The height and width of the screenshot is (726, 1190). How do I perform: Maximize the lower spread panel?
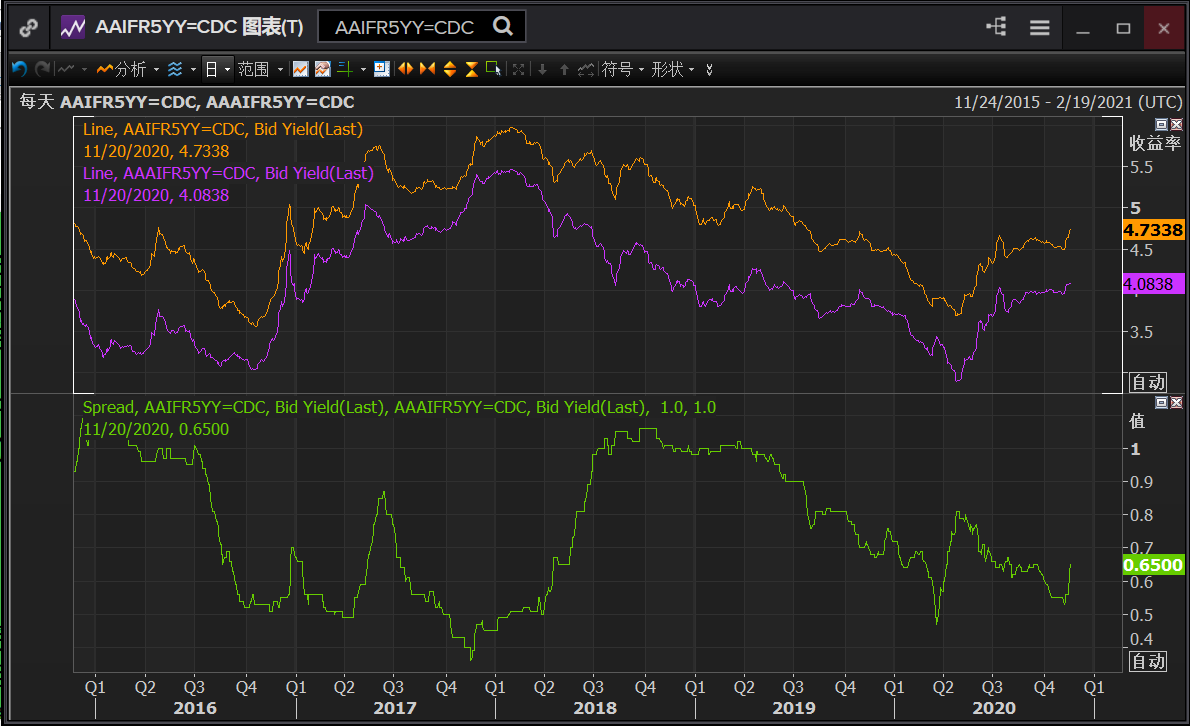pos(1161,402)
